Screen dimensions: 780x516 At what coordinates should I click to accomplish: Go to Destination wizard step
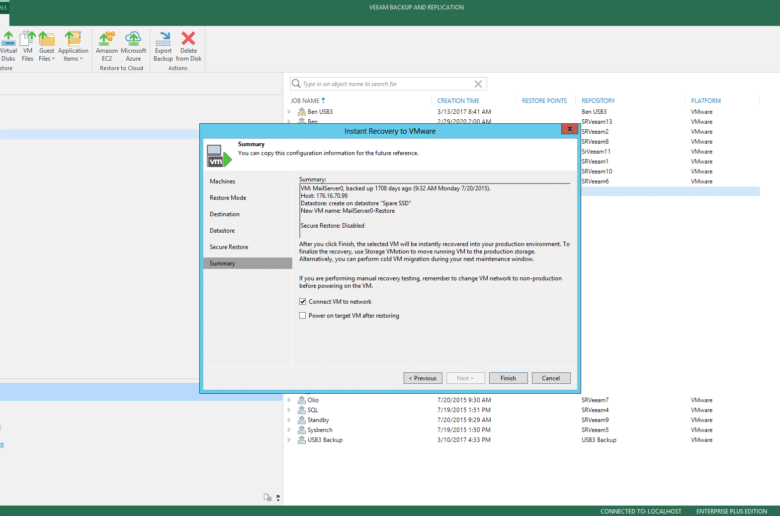(224, 214)
